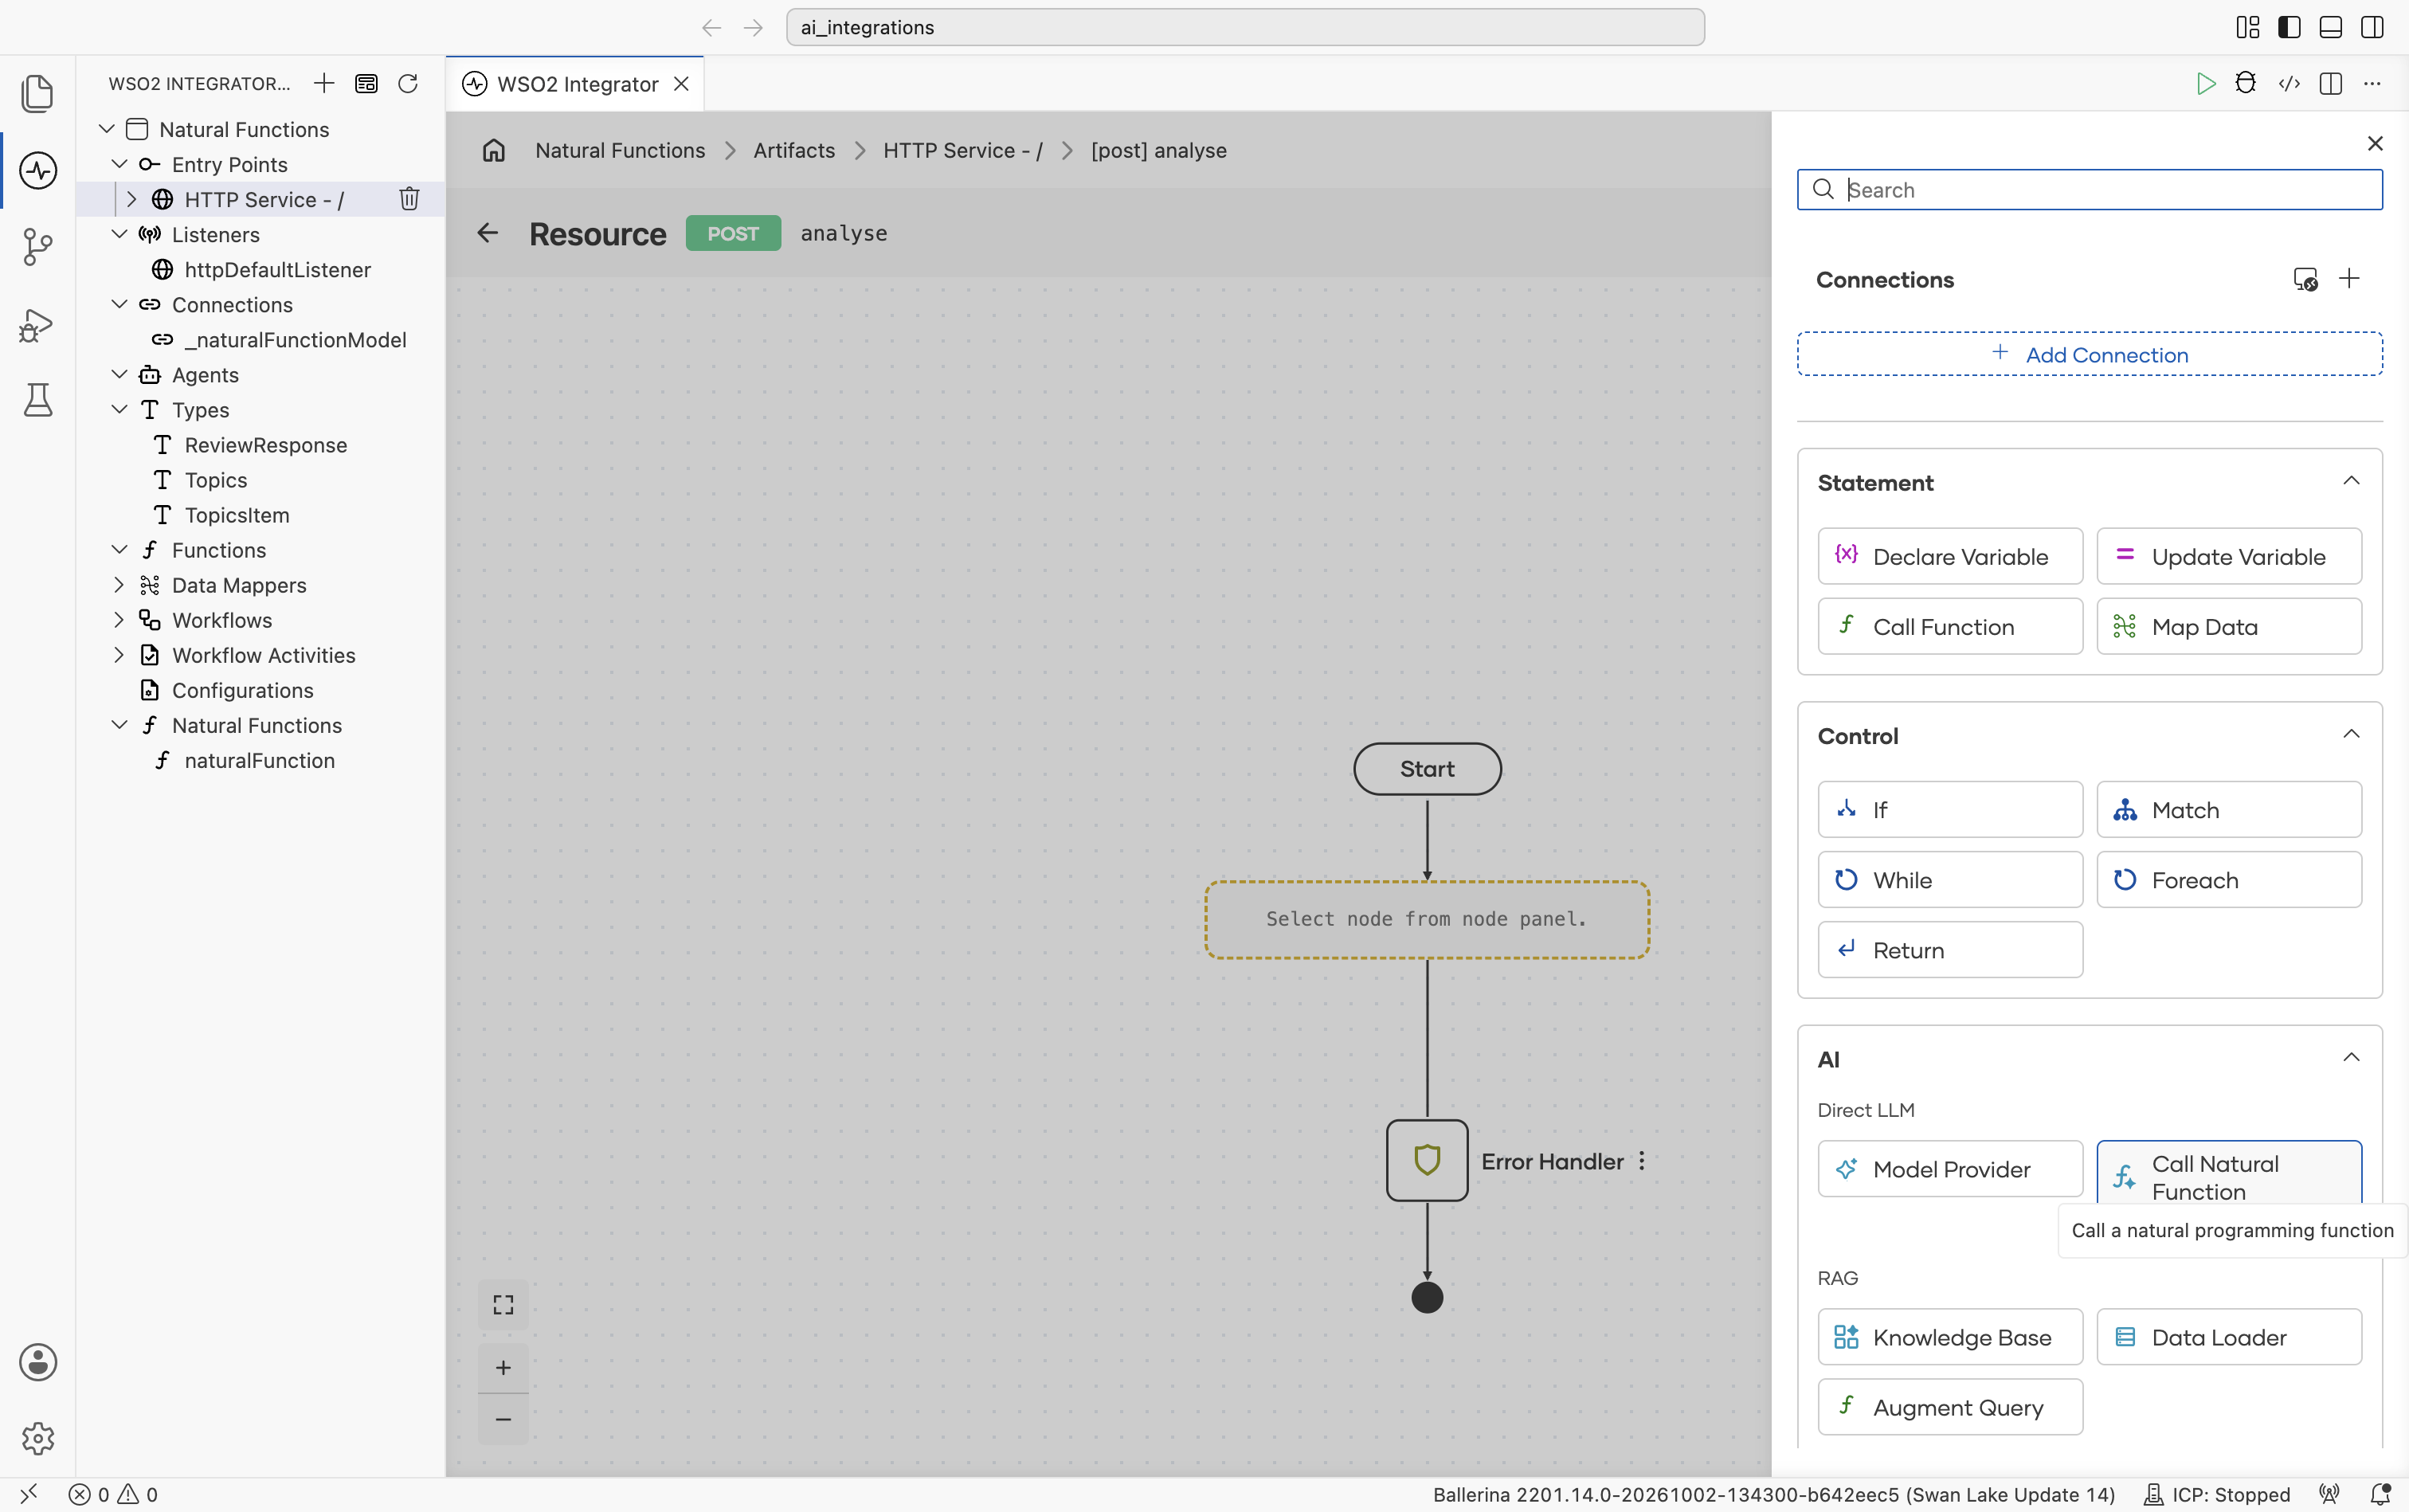Start debugging with the bug icon
2409x1512 pixels.
point(2246,83)
